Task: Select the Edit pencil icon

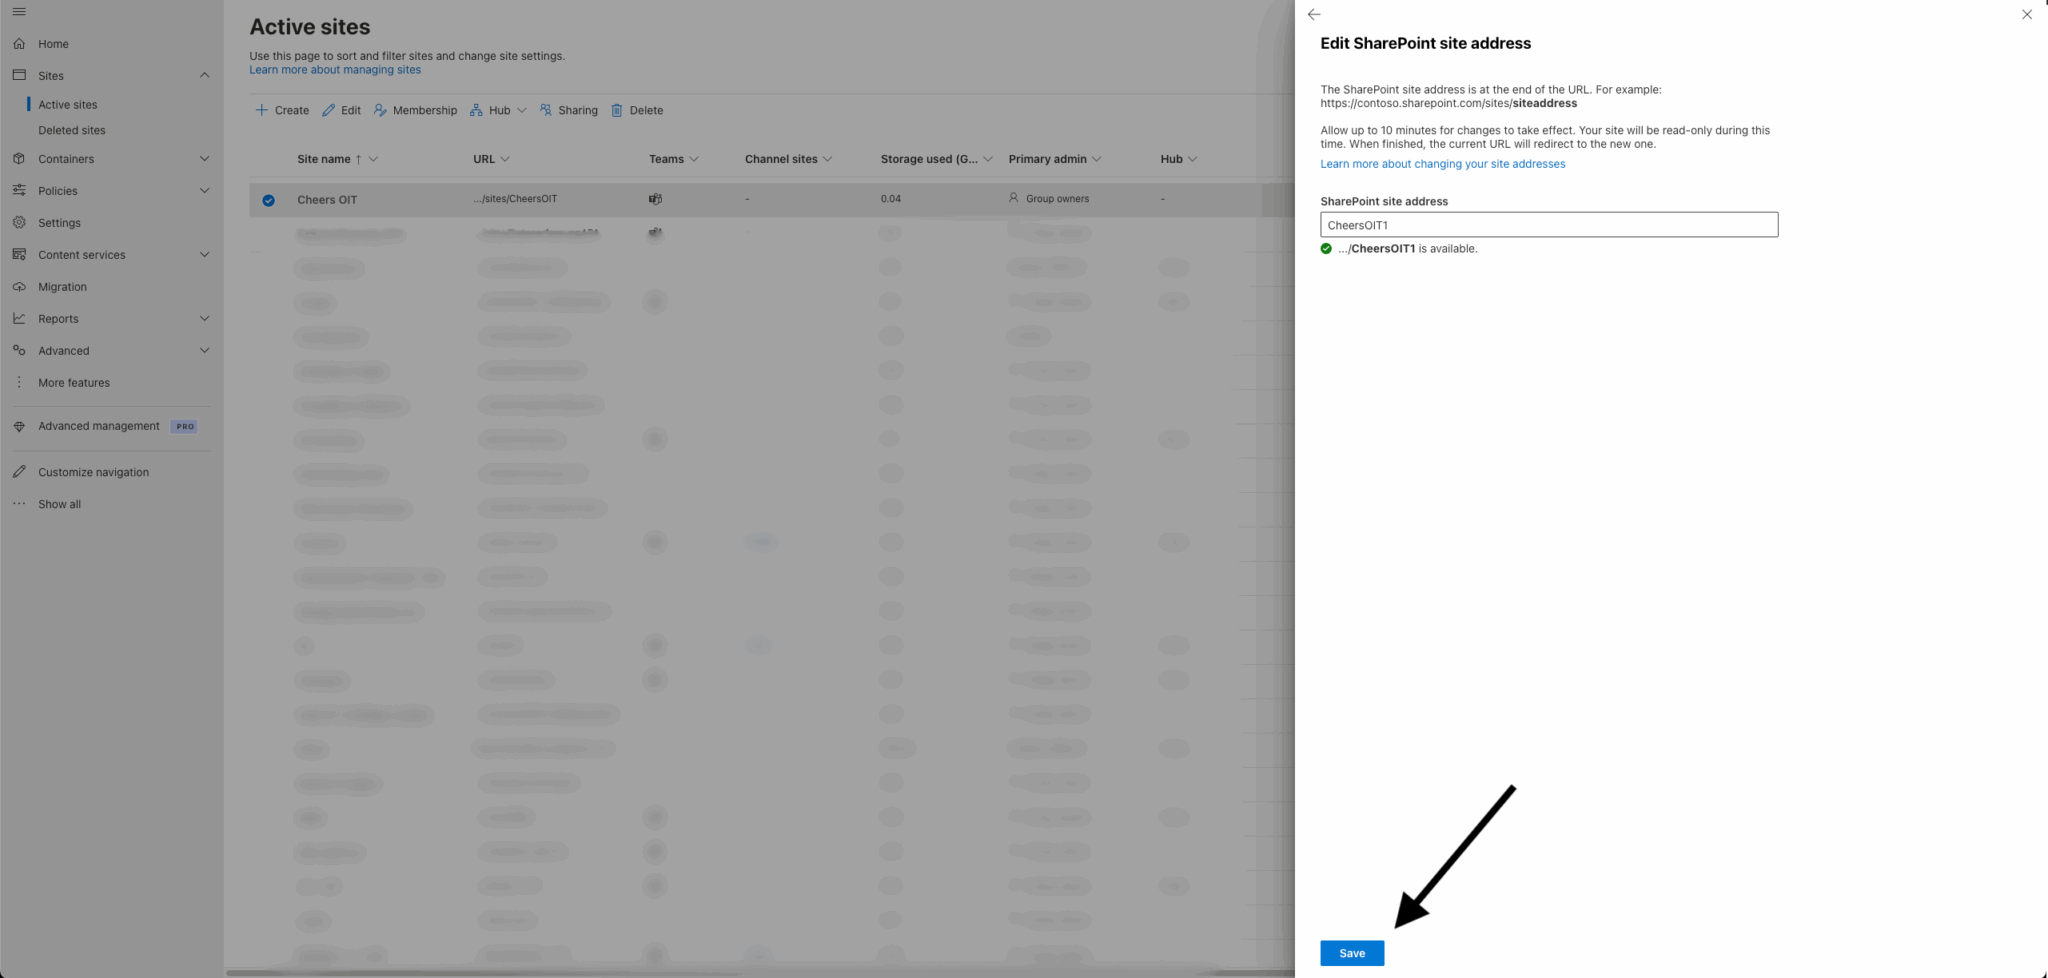Action: click(329, 110)
